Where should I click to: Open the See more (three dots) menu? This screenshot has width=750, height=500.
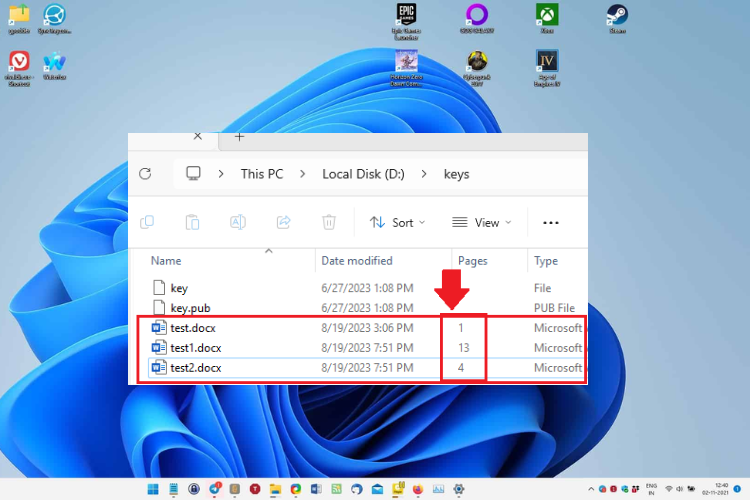(x=551, y=222)
